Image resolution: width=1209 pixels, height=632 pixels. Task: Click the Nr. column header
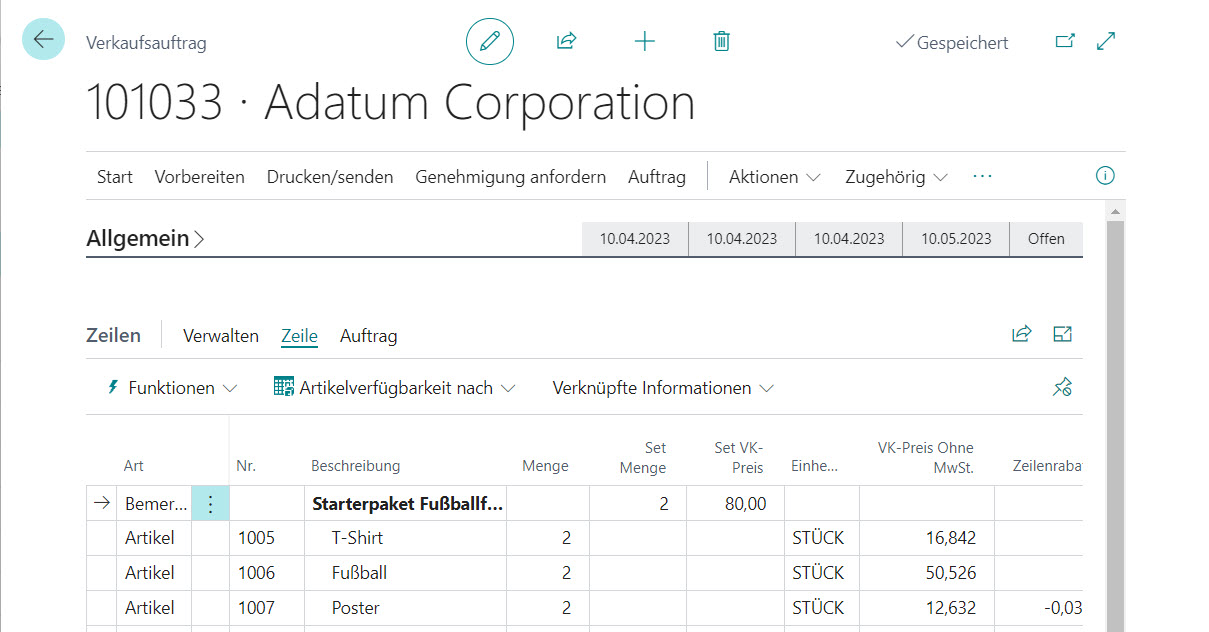point(246,466)
